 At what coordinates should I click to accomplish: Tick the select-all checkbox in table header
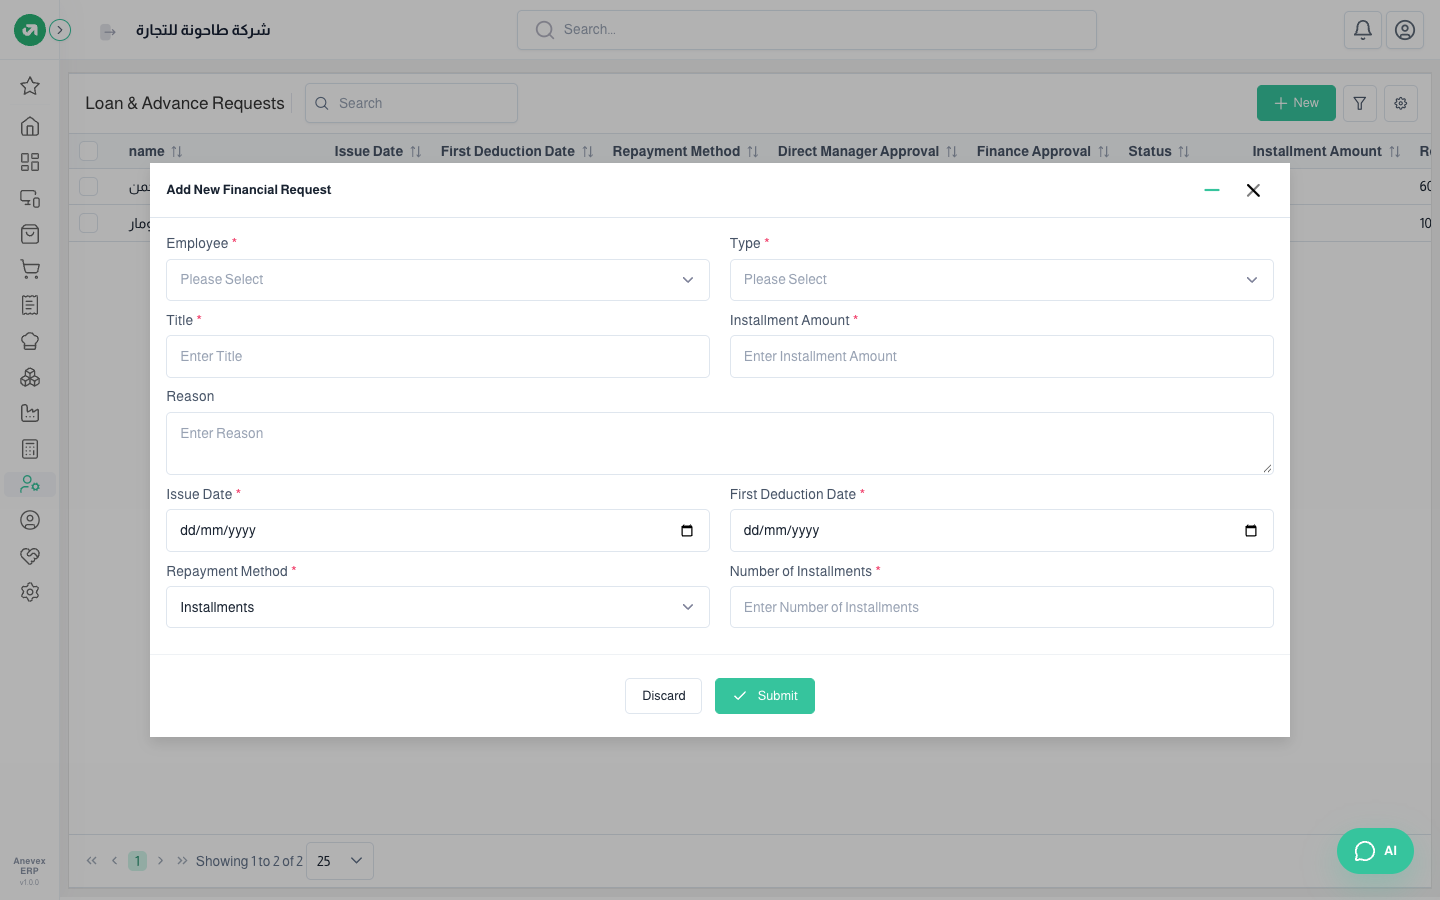pyautogui.click(x=89, y=151)
